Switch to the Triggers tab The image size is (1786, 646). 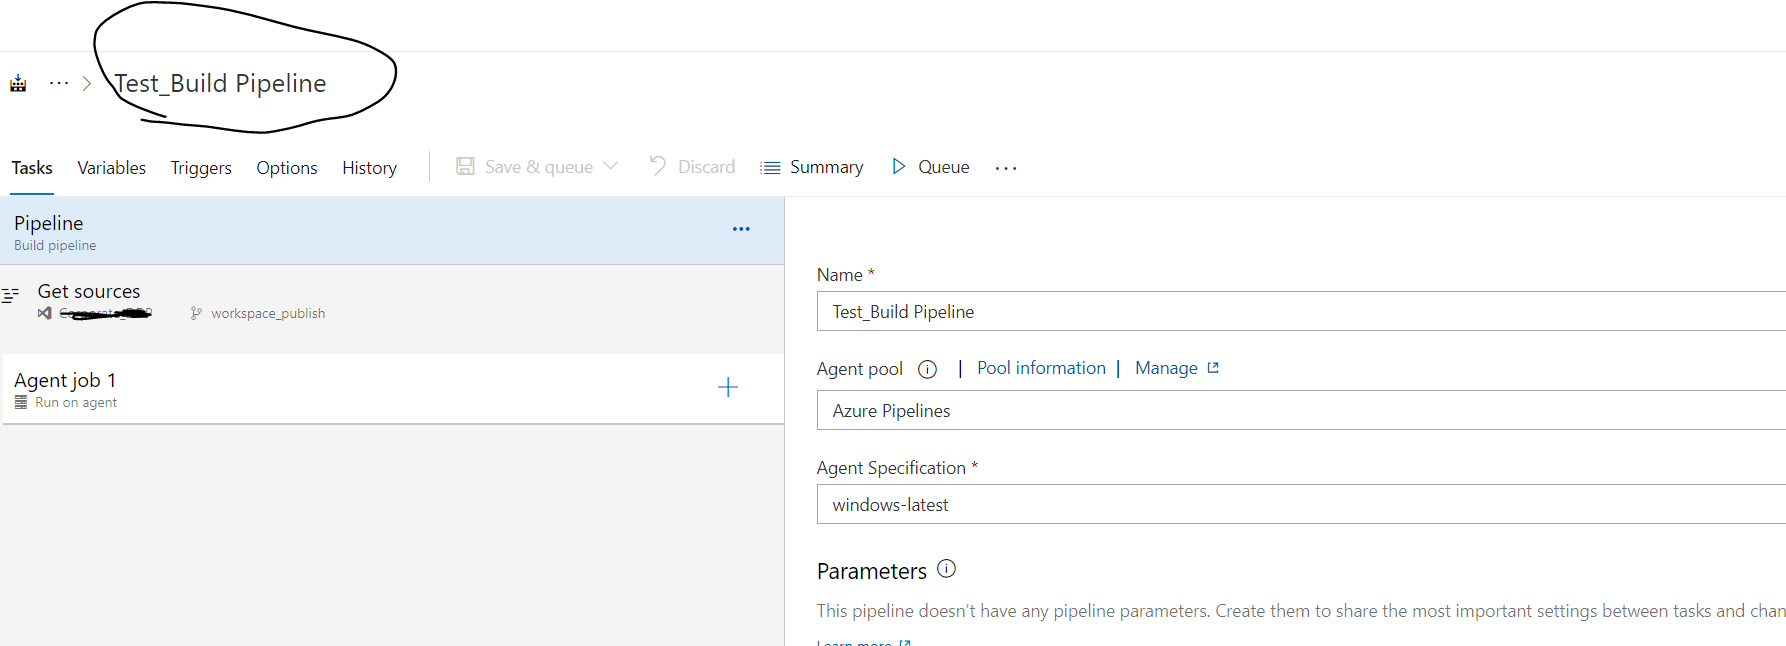tap(201, 168)
